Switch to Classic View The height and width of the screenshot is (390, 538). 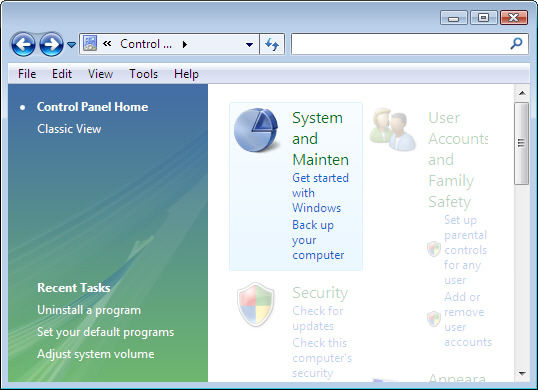coord(69,129)
